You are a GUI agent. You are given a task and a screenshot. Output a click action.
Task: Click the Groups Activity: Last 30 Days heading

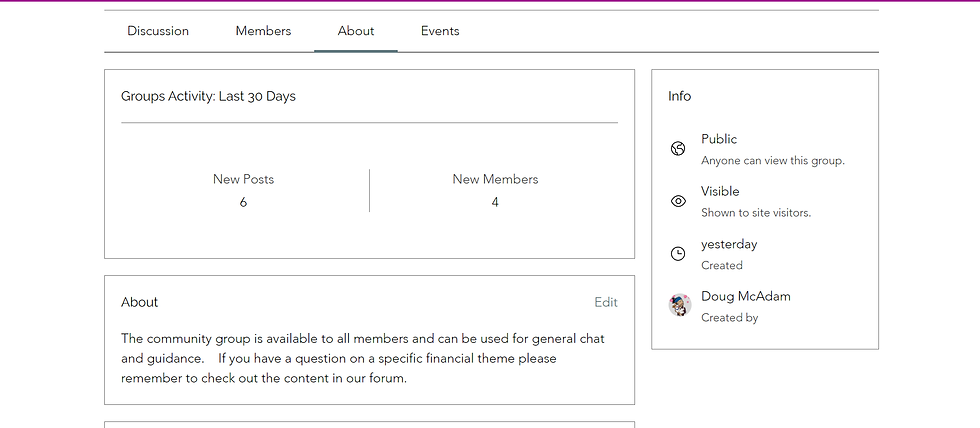[208, 96]
